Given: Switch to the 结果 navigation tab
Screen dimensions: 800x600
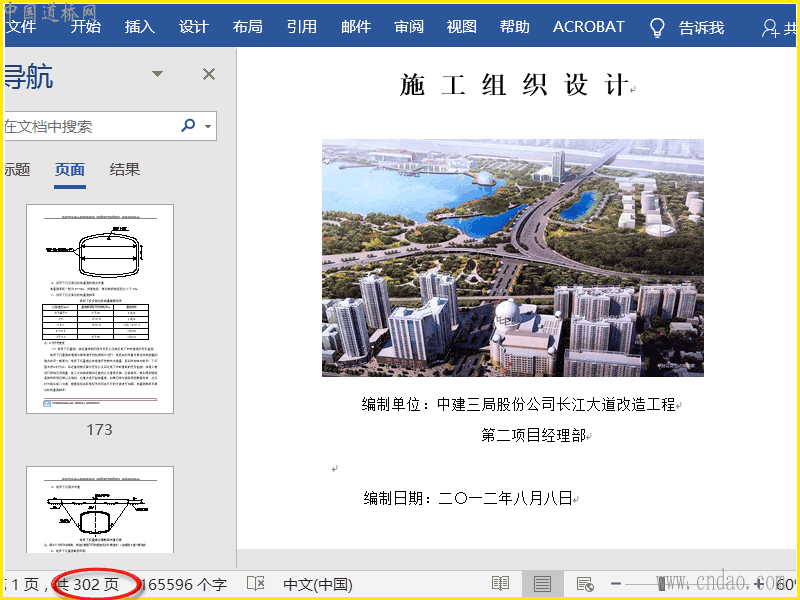Looking at the screenshot, I should click(x=124, y=169).
